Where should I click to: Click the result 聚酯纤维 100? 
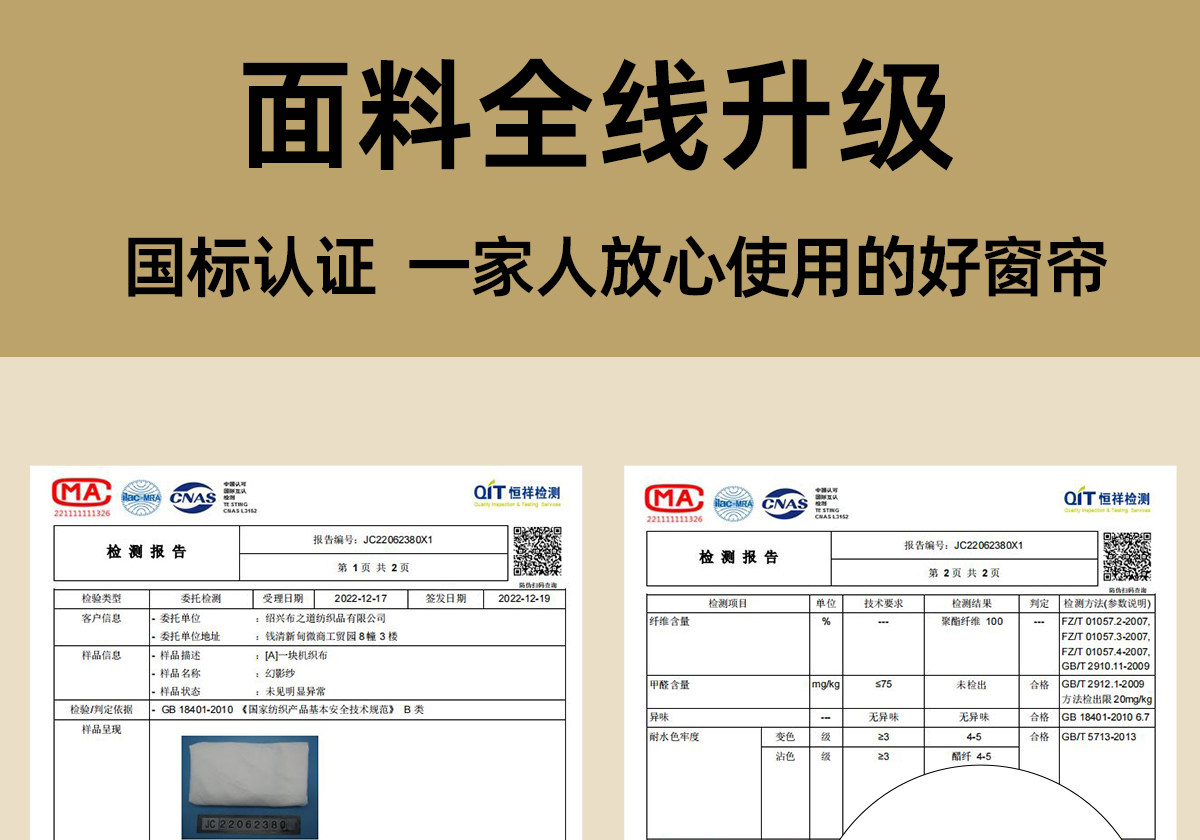[972, 622]
